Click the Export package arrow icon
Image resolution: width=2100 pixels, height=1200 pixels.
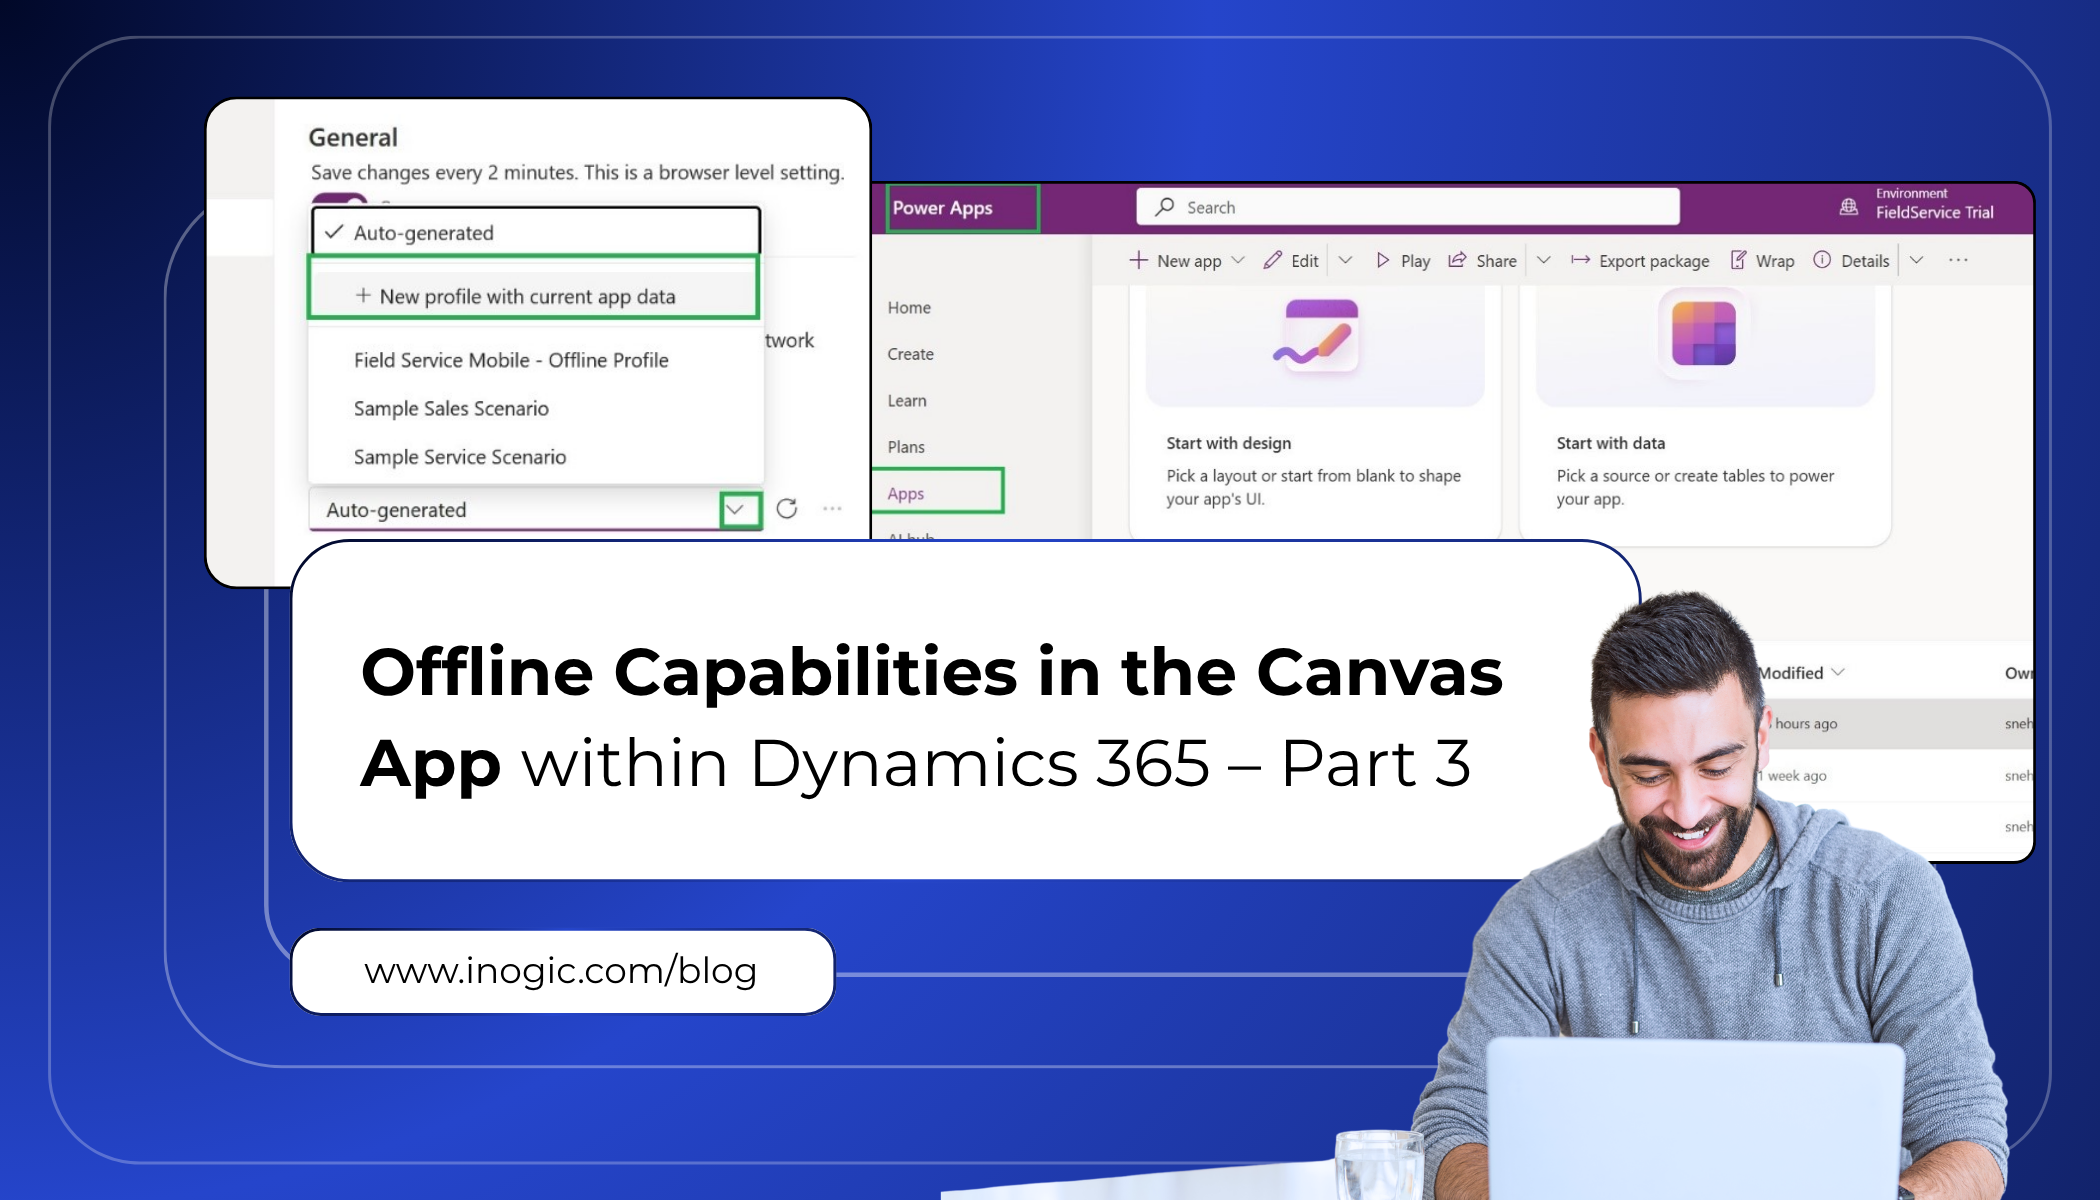coord(1580,260)
